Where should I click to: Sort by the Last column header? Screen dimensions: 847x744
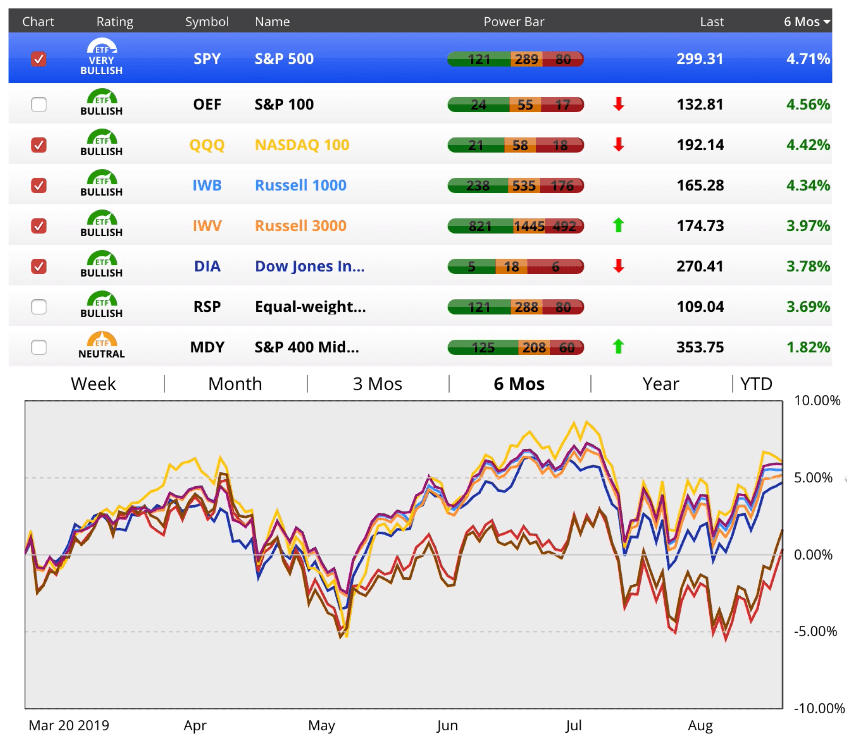point(712,22)
